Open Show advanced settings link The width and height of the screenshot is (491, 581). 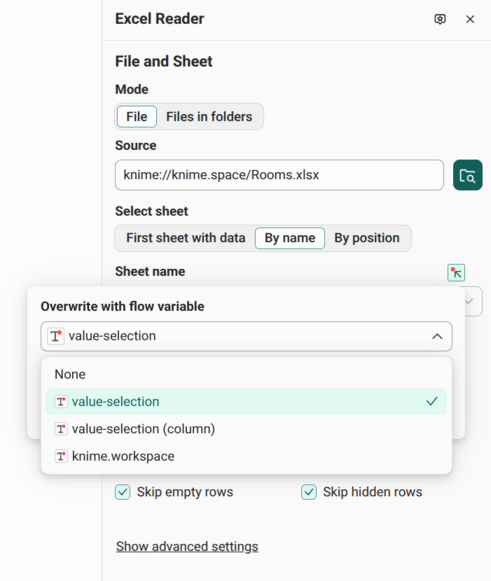[187, 547]
